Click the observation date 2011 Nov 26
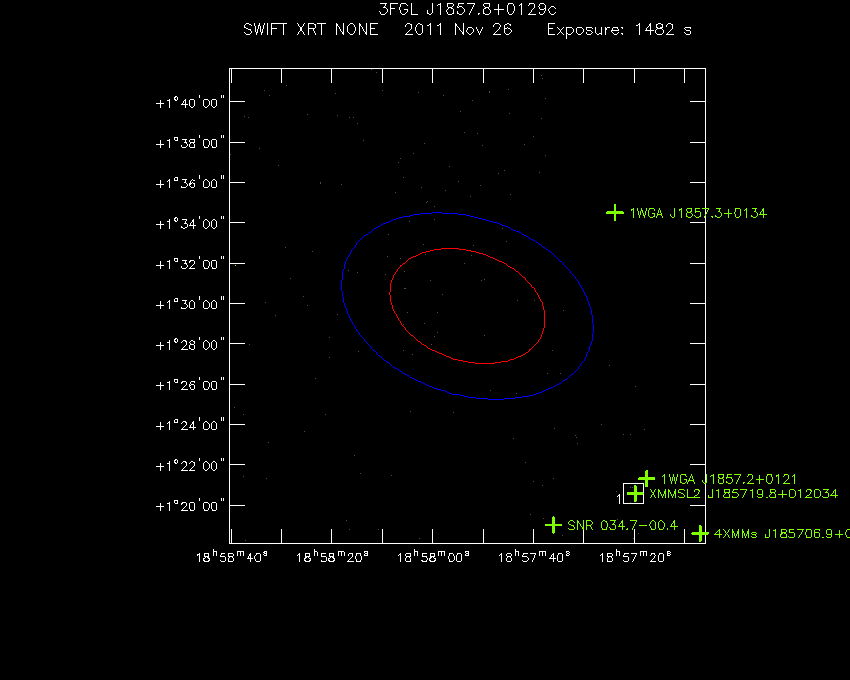Image resolution: width=850 pixels, height=680 pixels. point(458,29)
